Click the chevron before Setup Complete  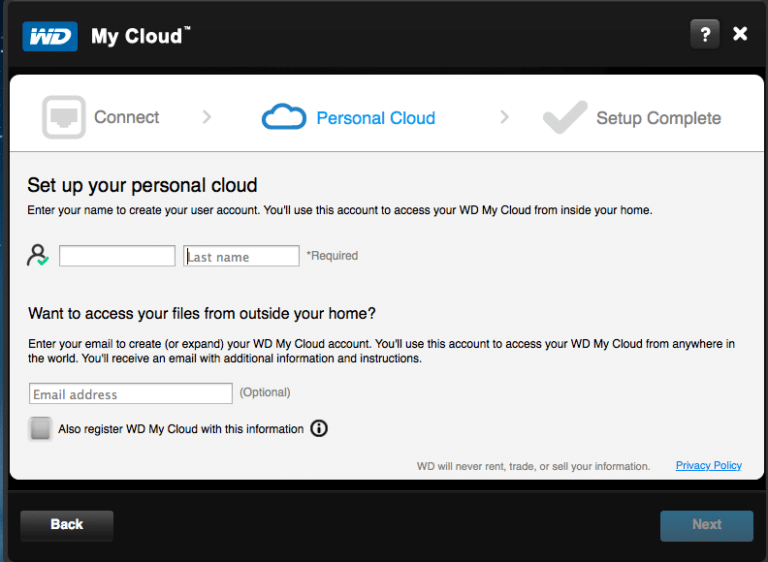coord(504,117)
